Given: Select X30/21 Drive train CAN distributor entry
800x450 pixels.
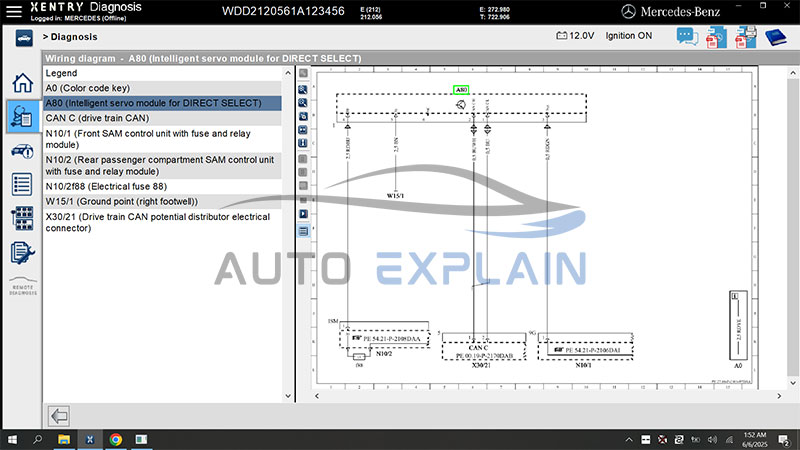Looking at the screenshot, I should (162, 222).
